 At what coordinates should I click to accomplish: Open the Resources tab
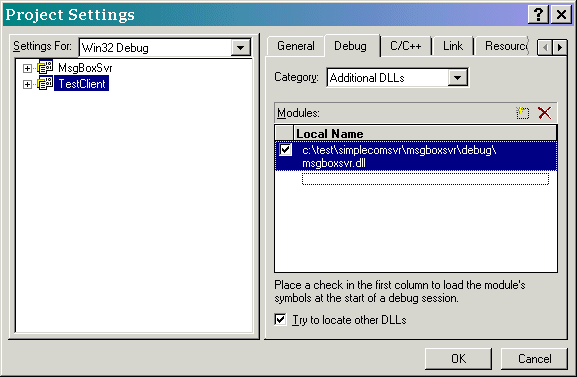click(x=503, y=46)
